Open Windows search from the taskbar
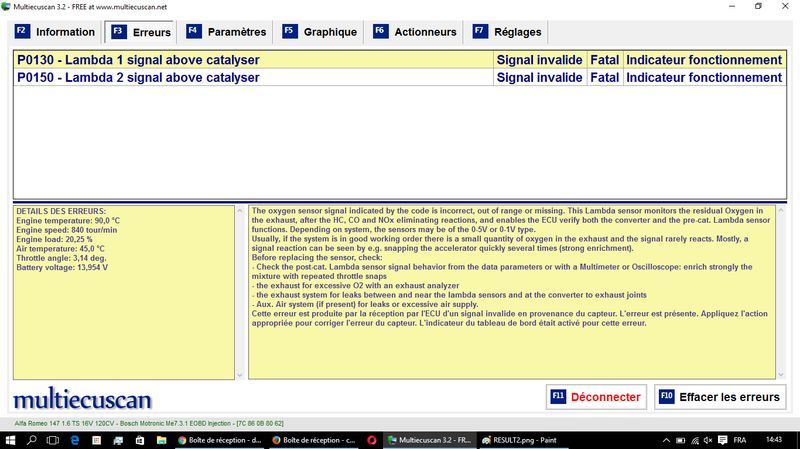This screenshot has height=449, width=800. tap(32, 440)
